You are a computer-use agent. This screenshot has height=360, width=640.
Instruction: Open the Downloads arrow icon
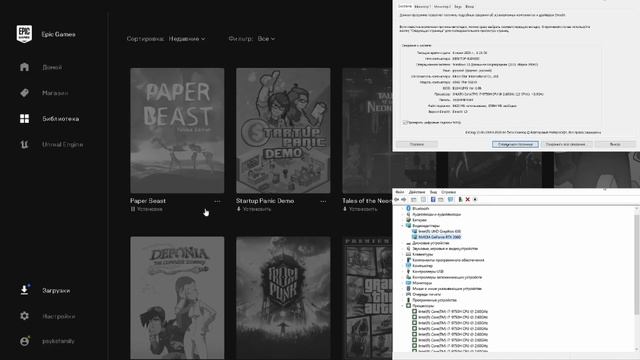(24, 290)
